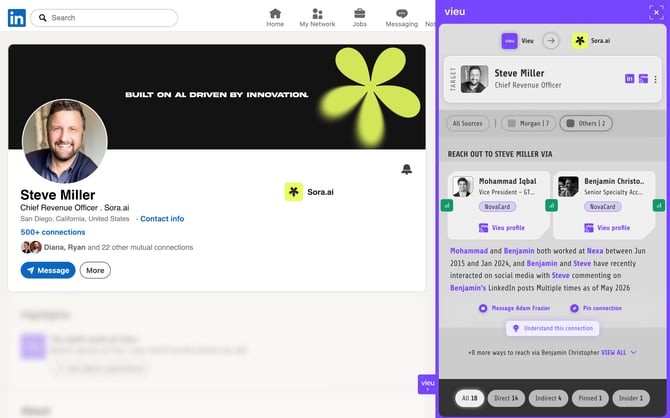
Task: Open three-dot menu on target card
Action: click(x=655, y=79)
